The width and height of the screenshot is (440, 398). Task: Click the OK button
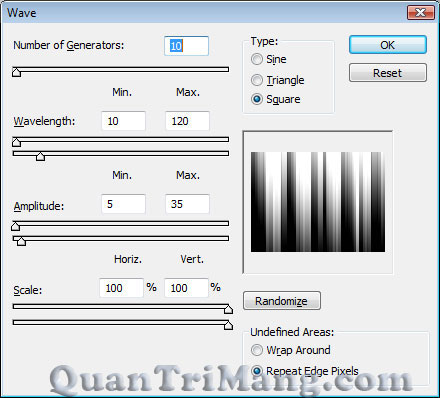pyautogui.click(x=388, y=45)
